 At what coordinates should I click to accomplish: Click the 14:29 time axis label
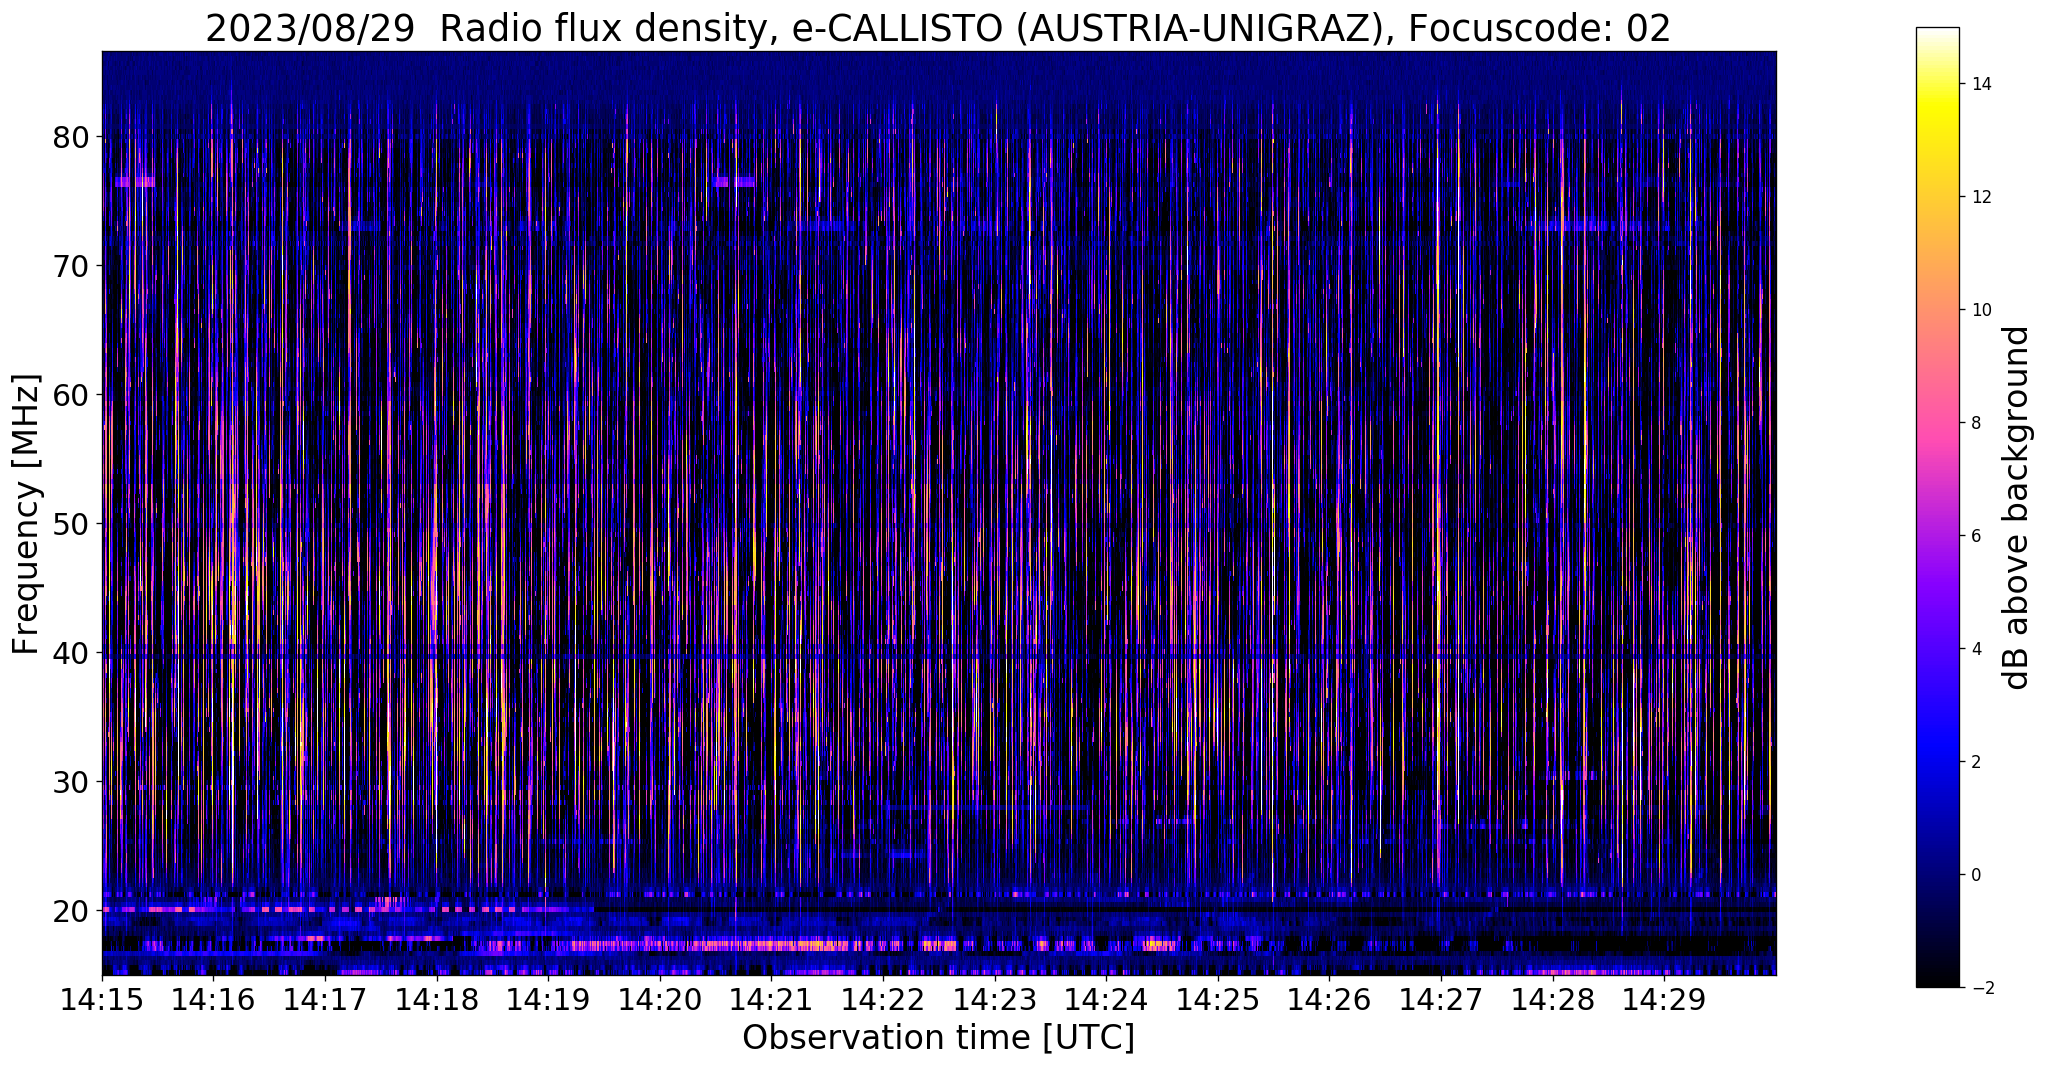(x=1664, y=999)
